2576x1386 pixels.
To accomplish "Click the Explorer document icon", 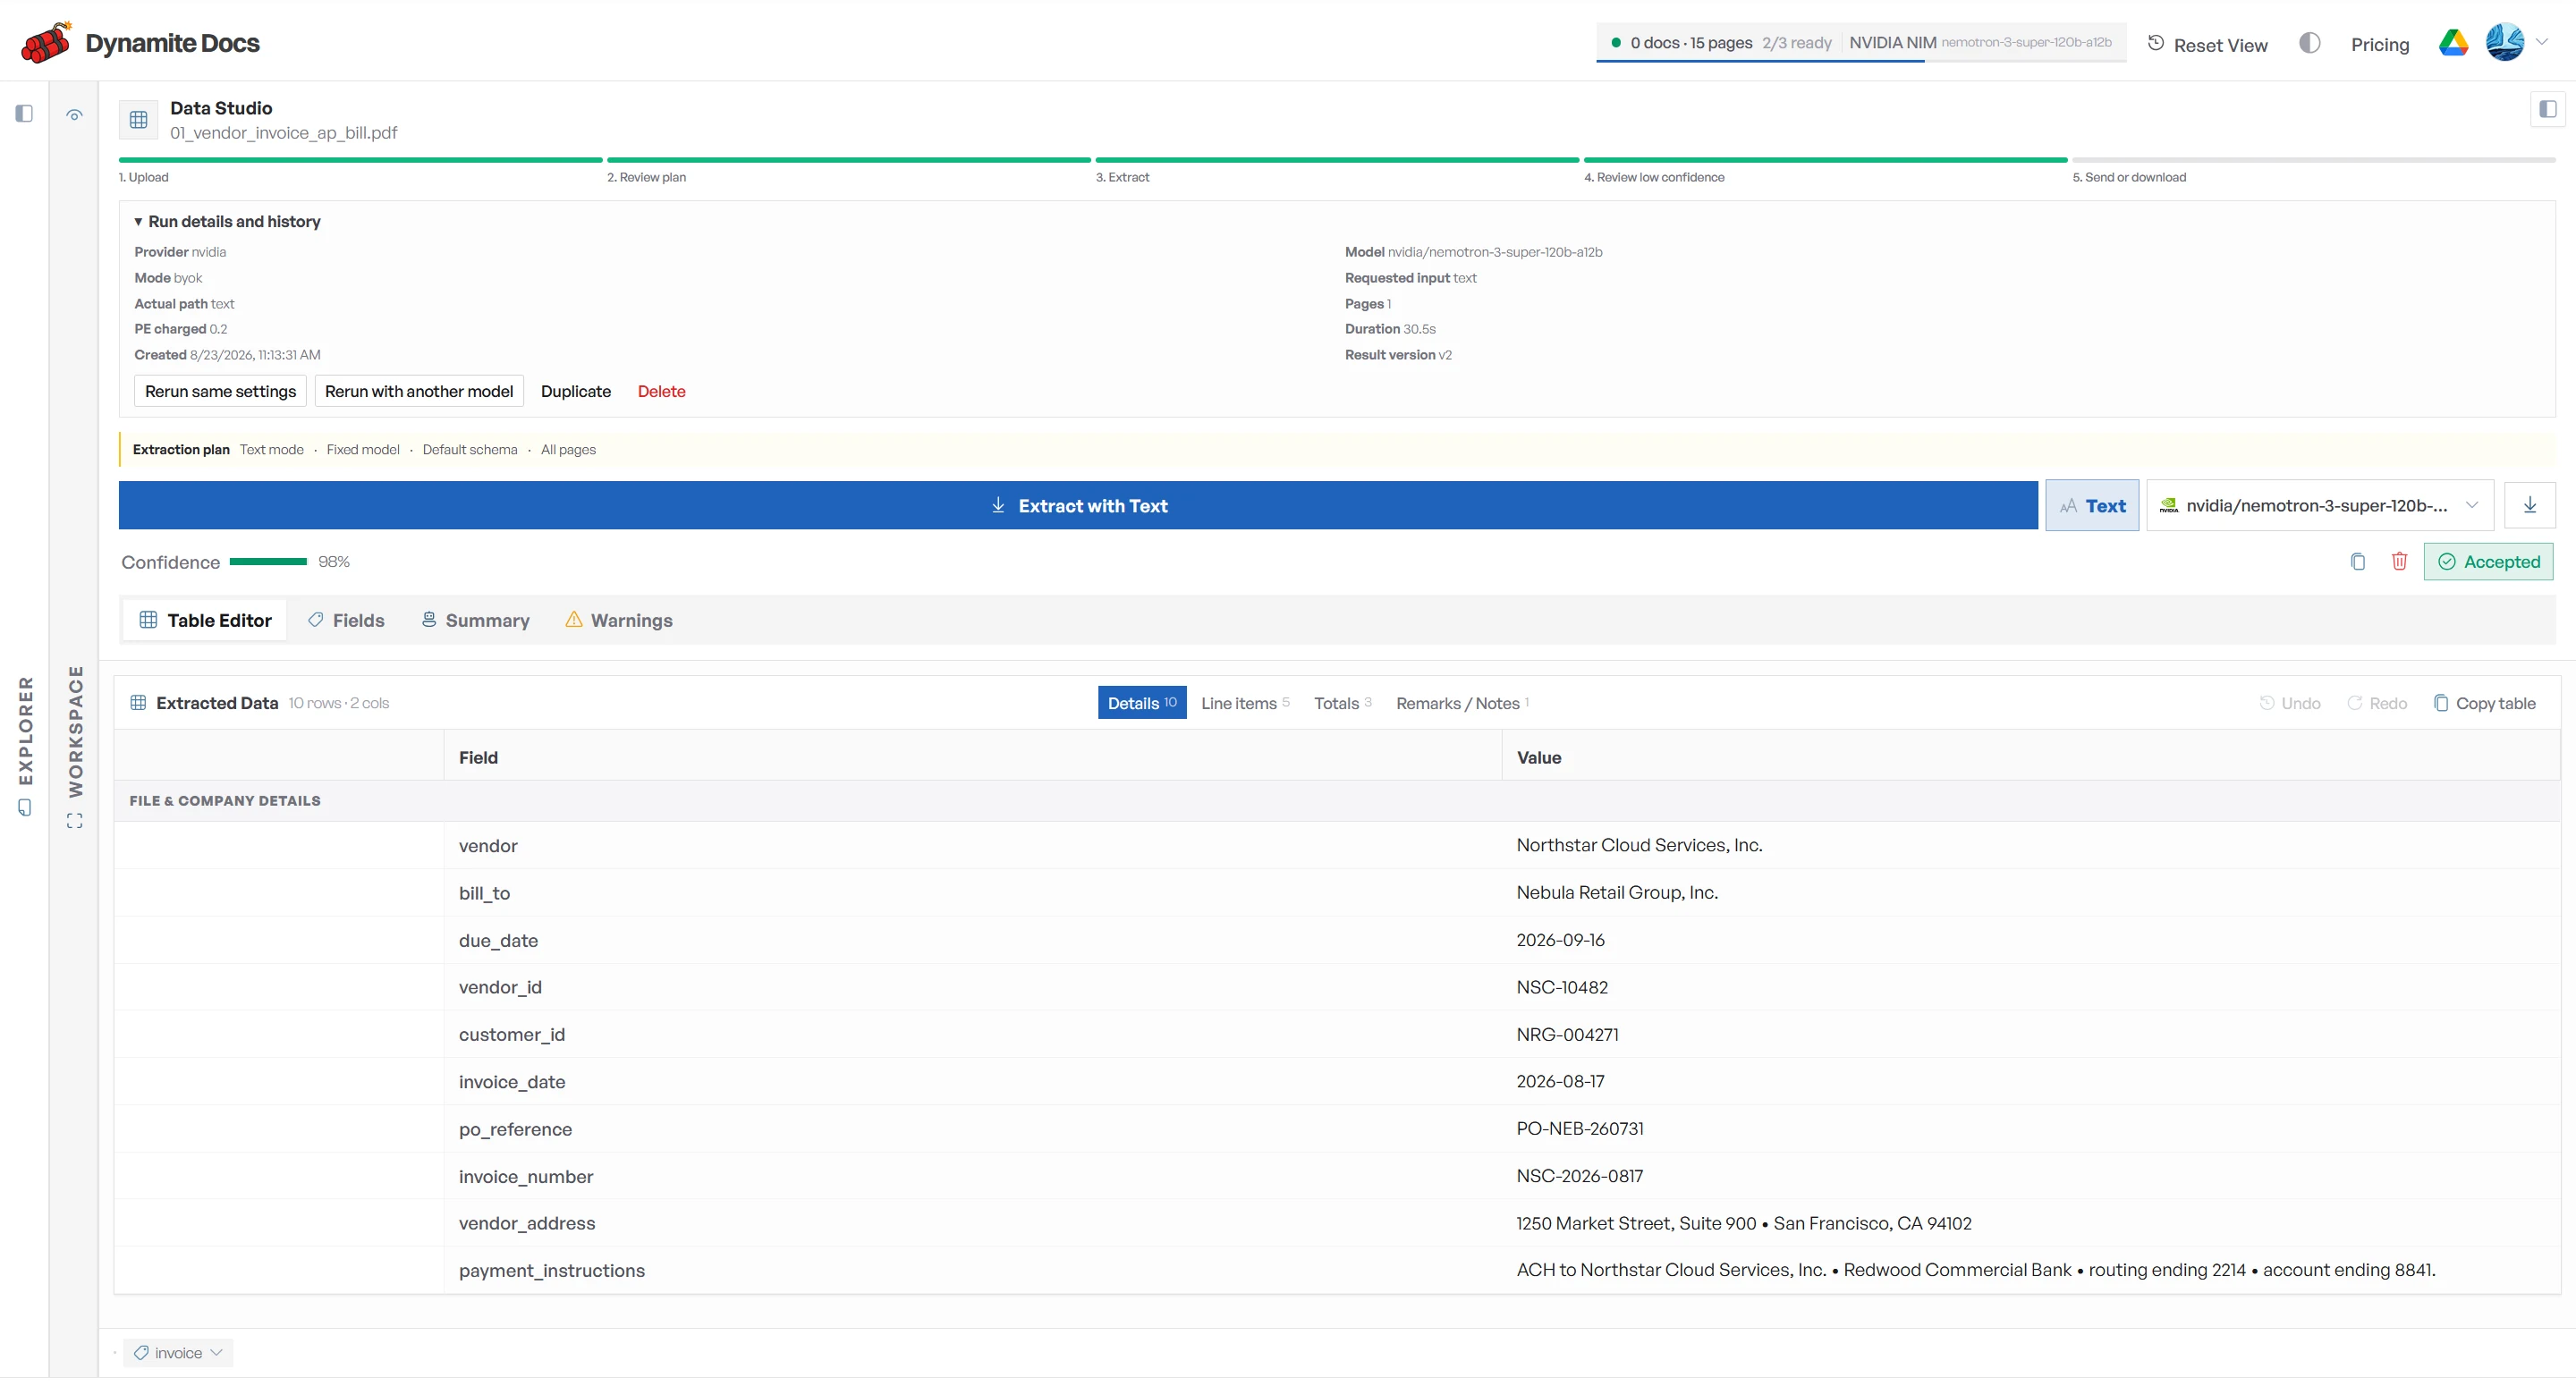I will (x=25, y=808).
